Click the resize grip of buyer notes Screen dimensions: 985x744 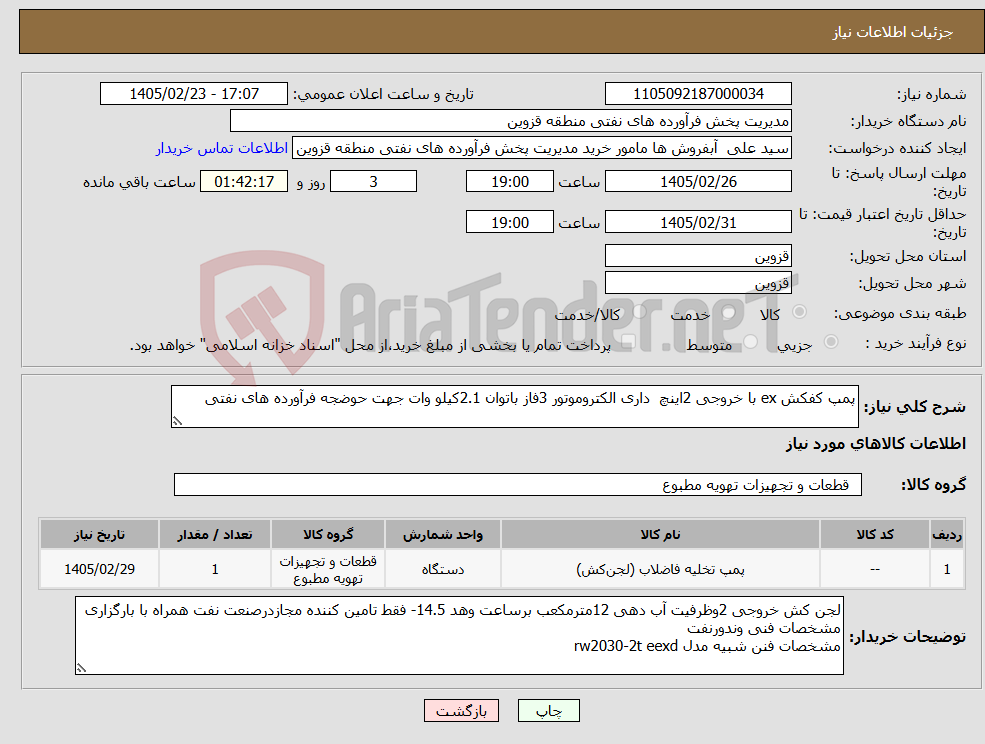point(81,669)
